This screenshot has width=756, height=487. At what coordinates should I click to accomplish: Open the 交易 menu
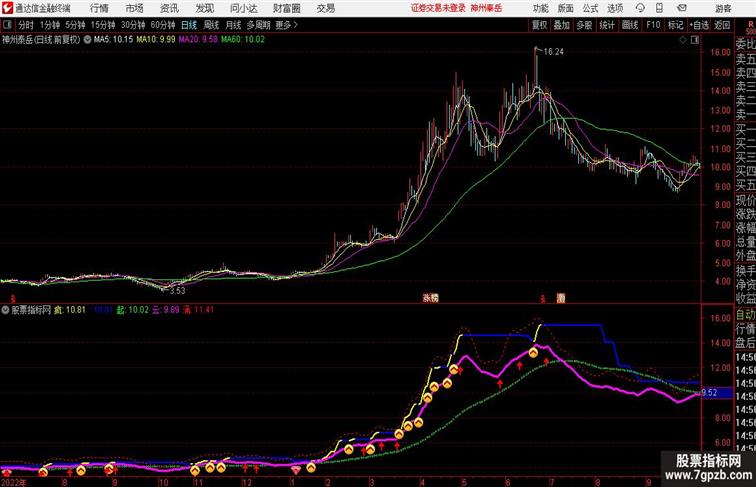point(325,8)
